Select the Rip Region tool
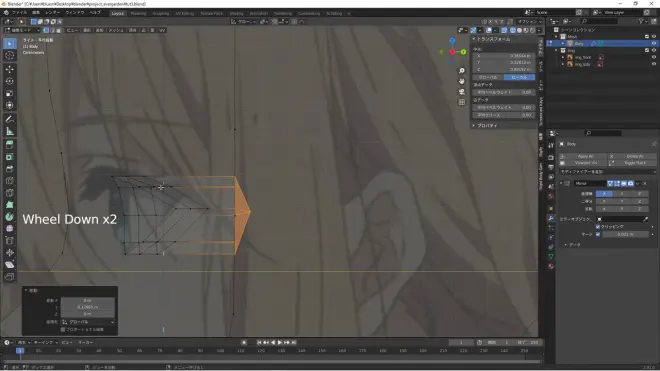The height and width of the screenshot is (371, 660). click(x=10, y=277)
